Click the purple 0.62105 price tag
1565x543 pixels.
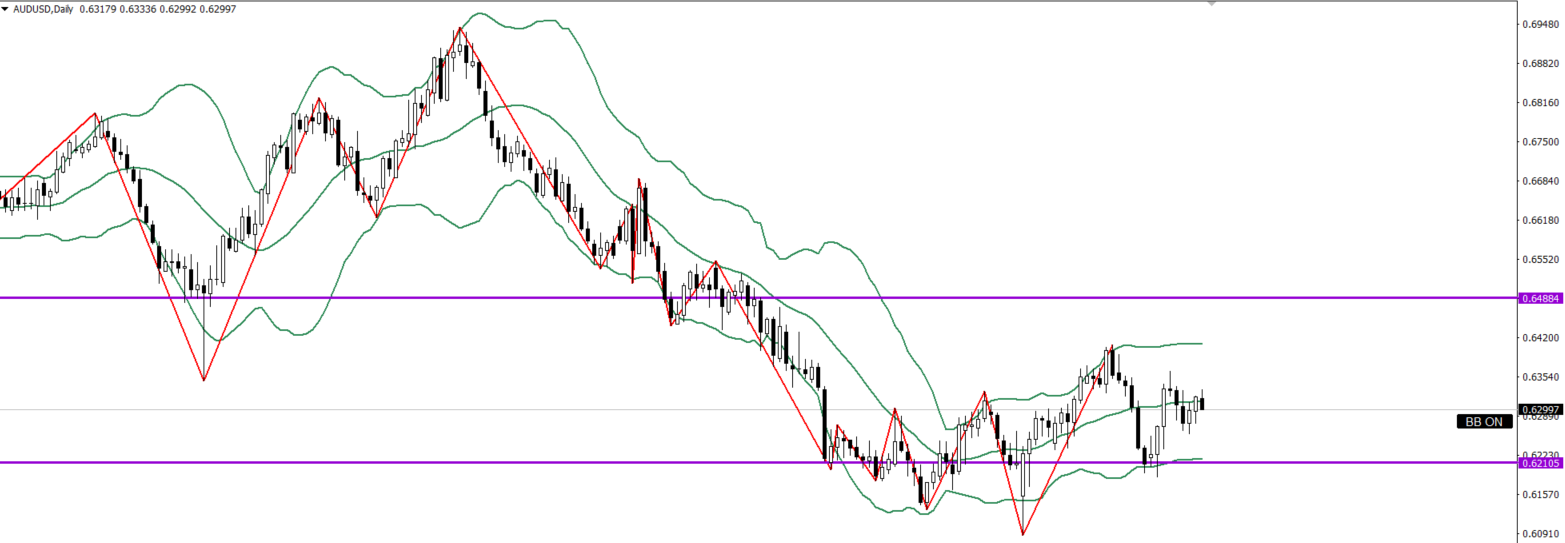(x=1541, y=435)
